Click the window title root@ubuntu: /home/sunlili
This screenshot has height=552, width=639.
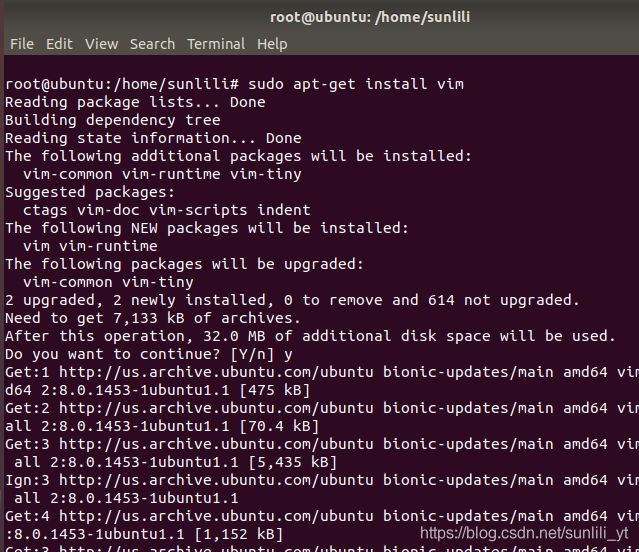click(370, 17)
